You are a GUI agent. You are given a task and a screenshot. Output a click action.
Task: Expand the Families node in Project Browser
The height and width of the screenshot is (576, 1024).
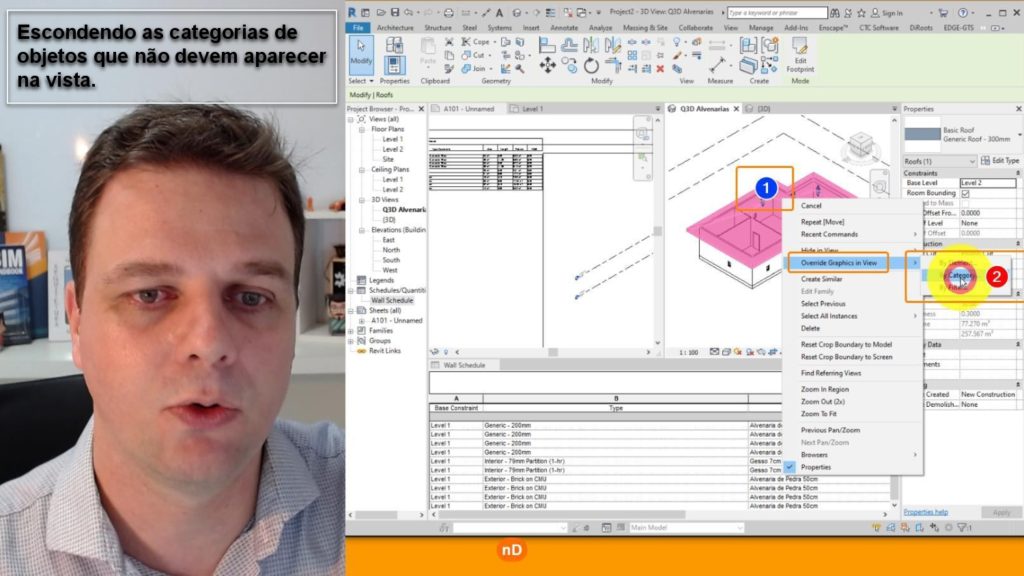tap(351, 330)
